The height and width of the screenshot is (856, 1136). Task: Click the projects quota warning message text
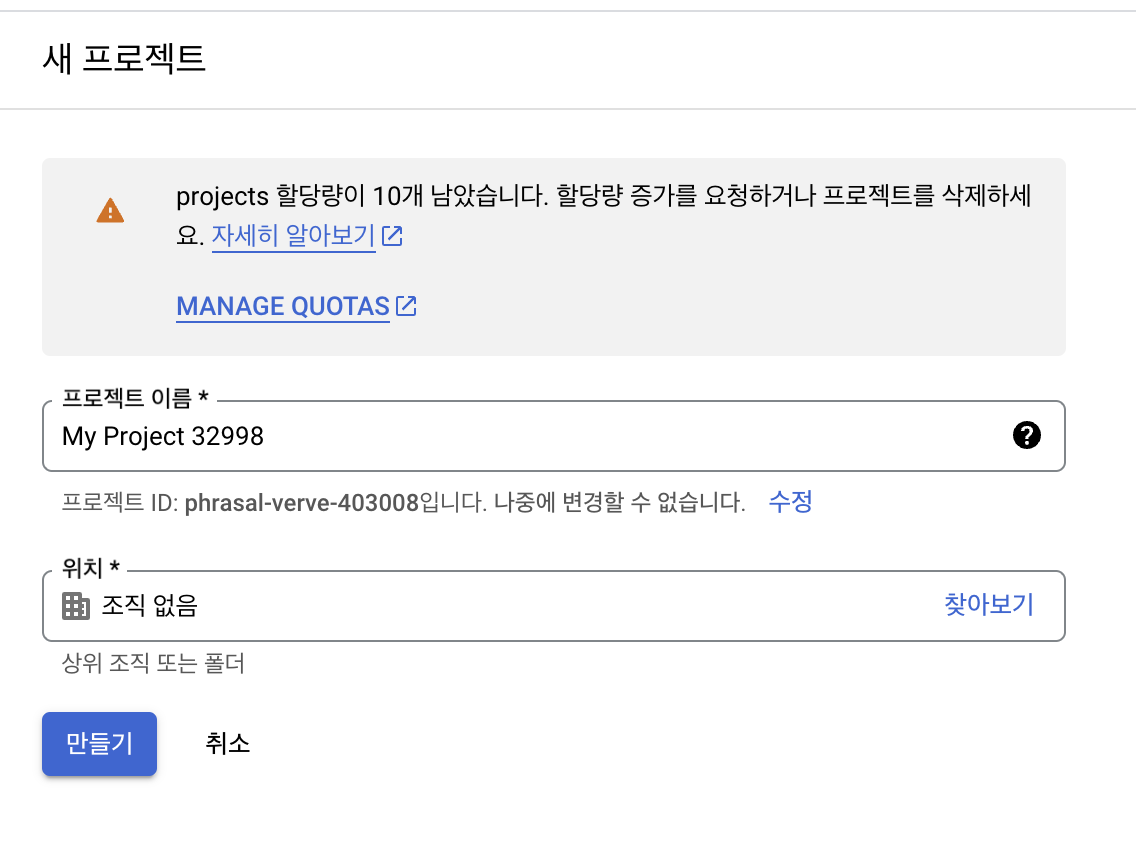click(x=604, y=215)
